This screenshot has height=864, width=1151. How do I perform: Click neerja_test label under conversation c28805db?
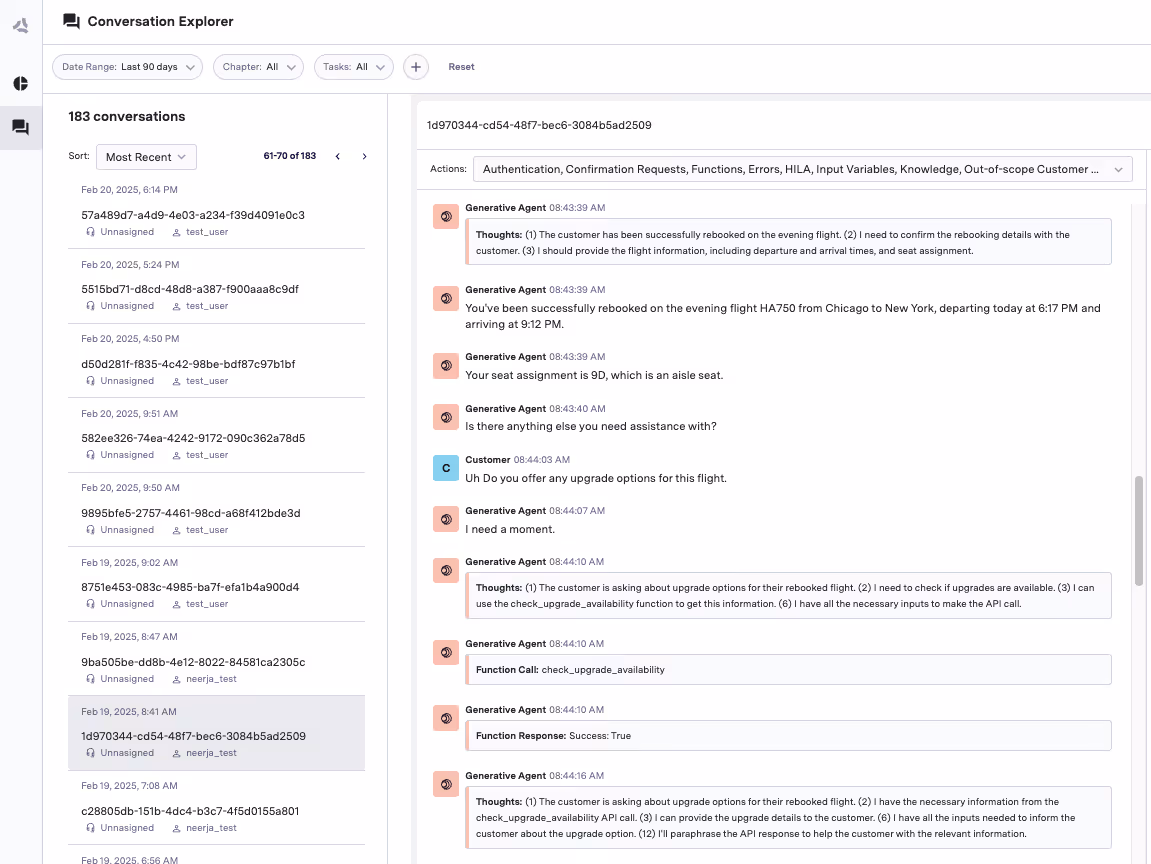tap(211, 828)
